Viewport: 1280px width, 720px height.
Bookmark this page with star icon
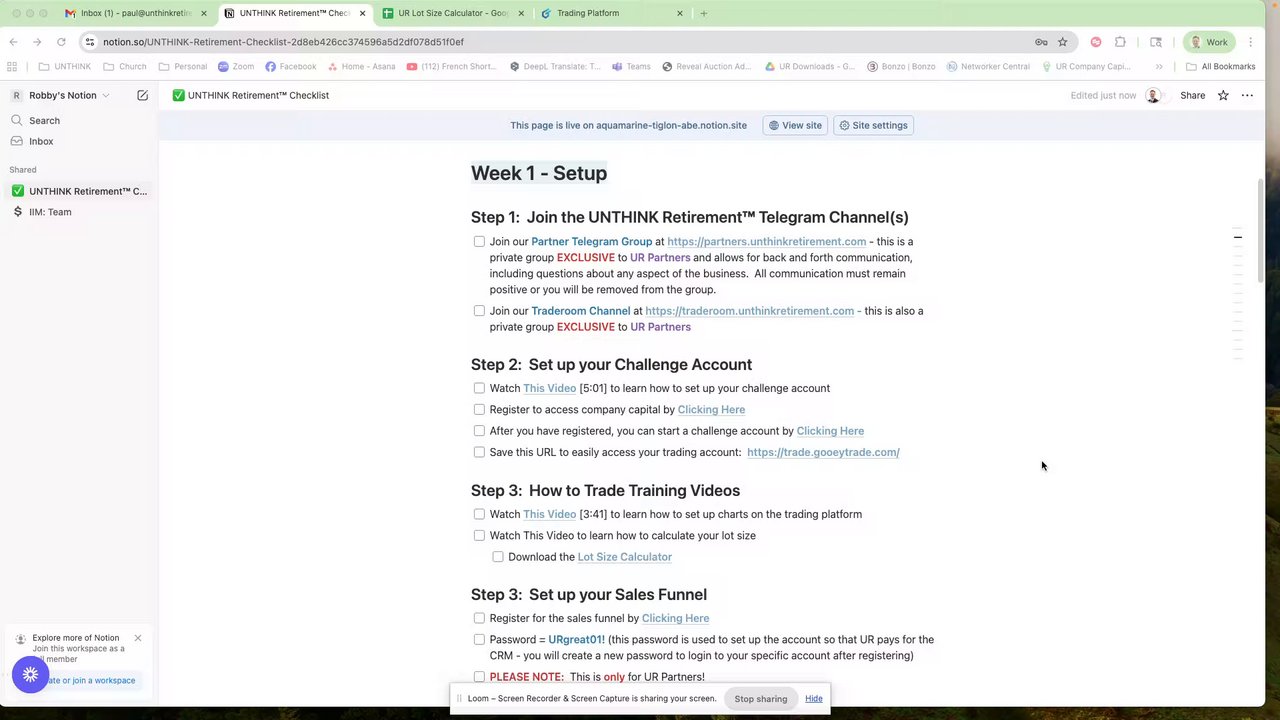[1063, 42]
